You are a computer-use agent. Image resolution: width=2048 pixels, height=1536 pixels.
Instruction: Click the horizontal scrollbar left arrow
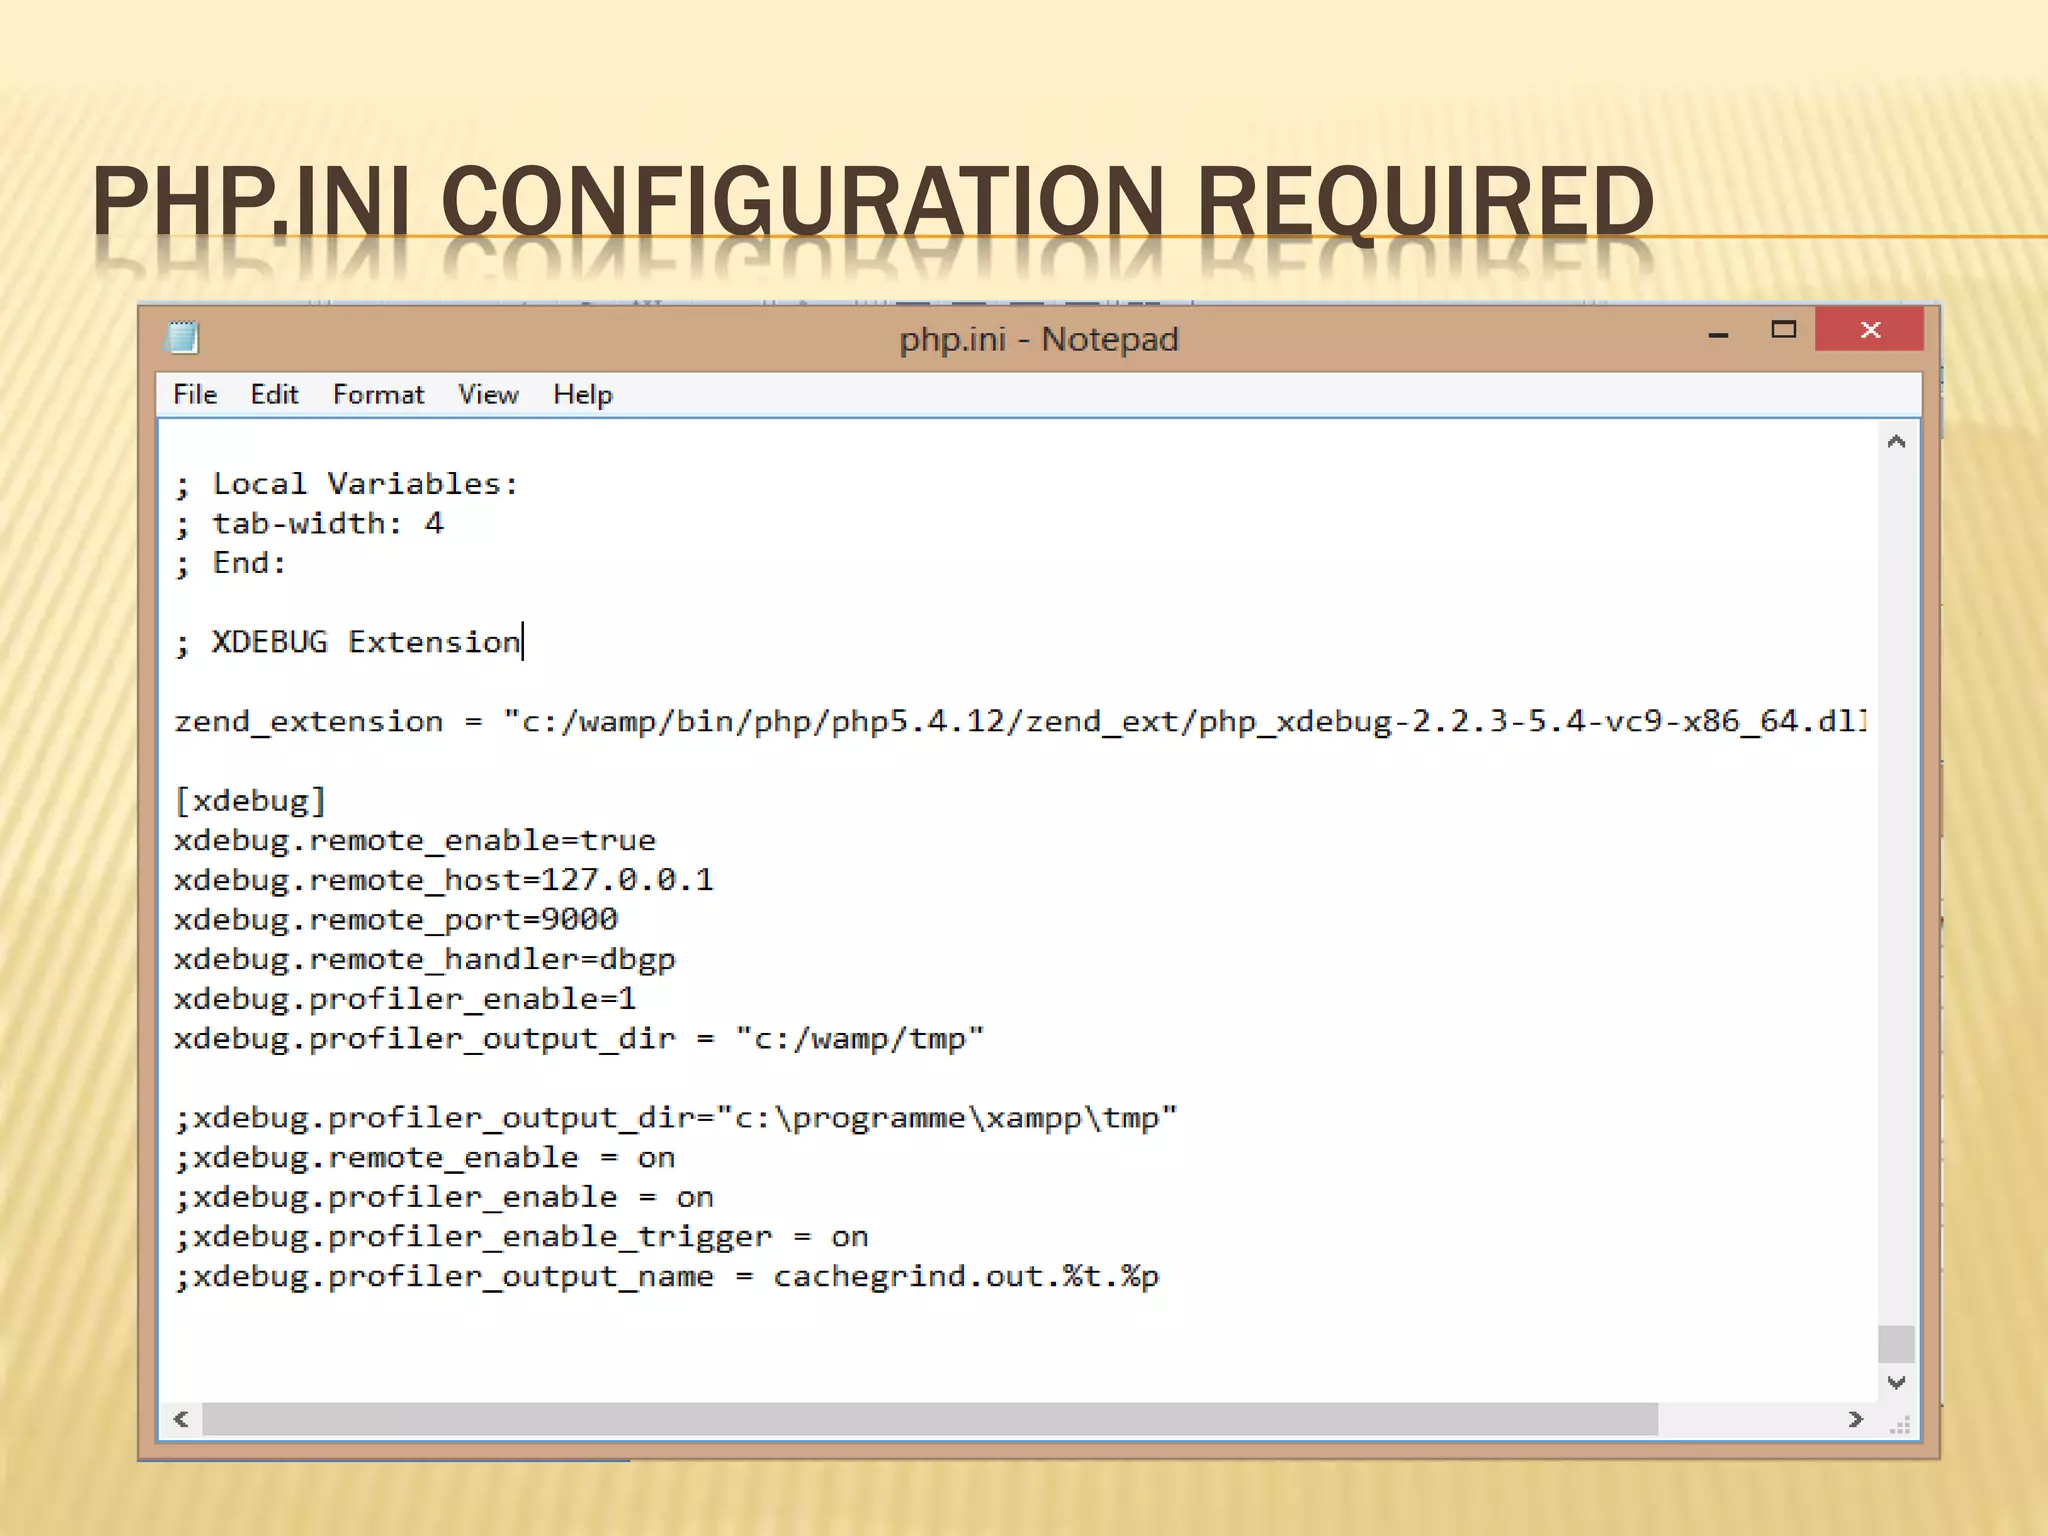click(181, 1419)
